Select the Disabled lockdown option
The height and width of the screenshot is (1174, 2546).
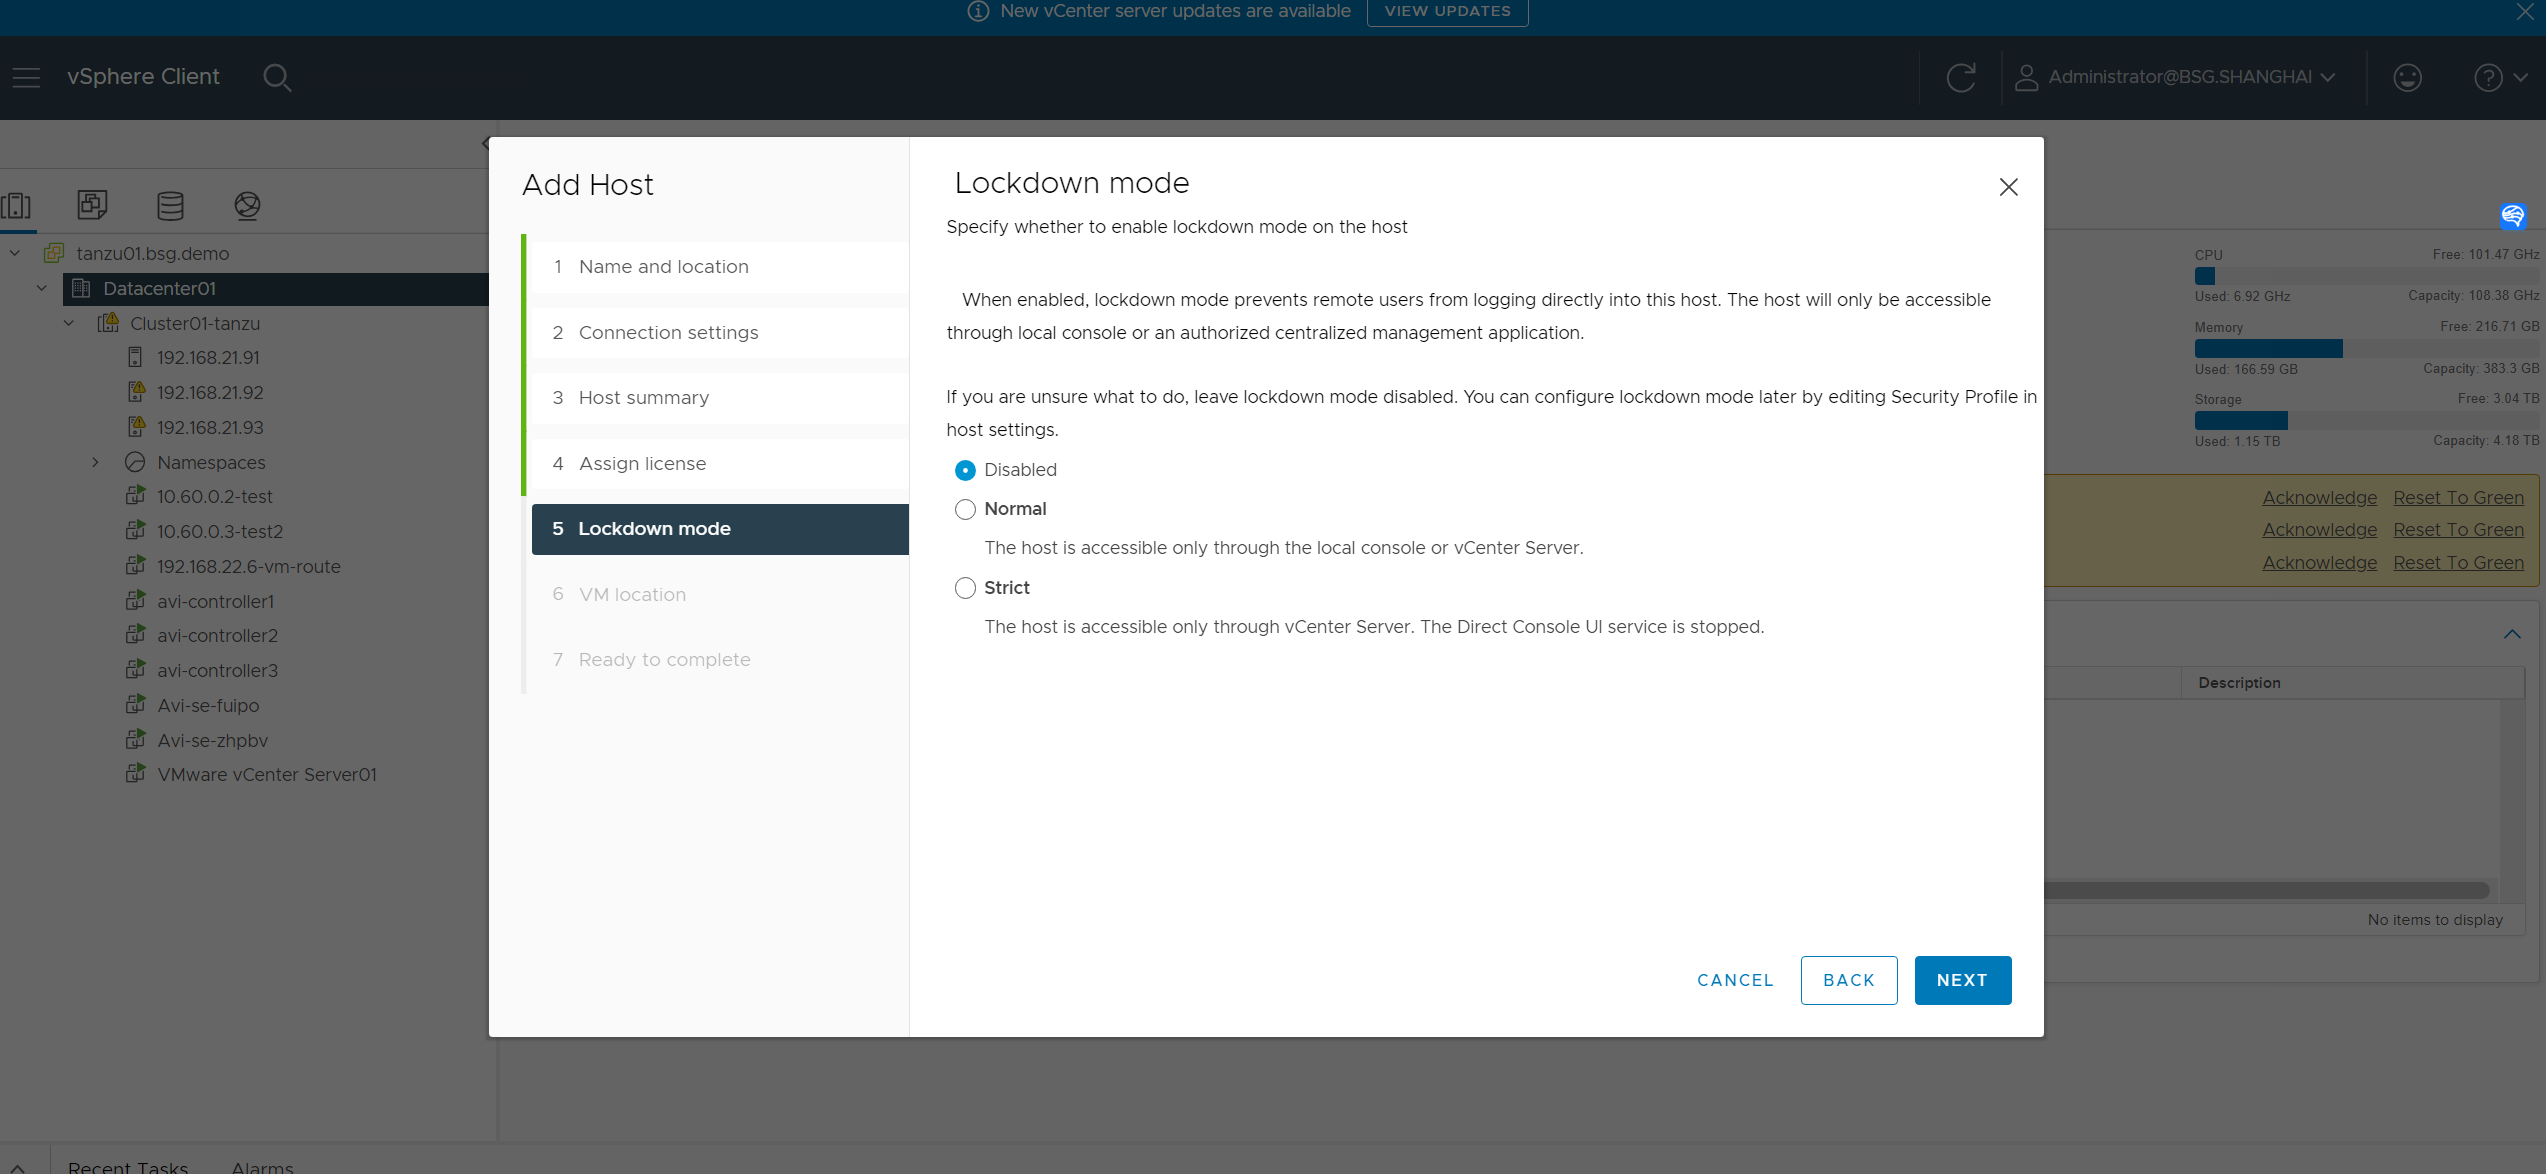pyautogui.click(x=965, y=470)
